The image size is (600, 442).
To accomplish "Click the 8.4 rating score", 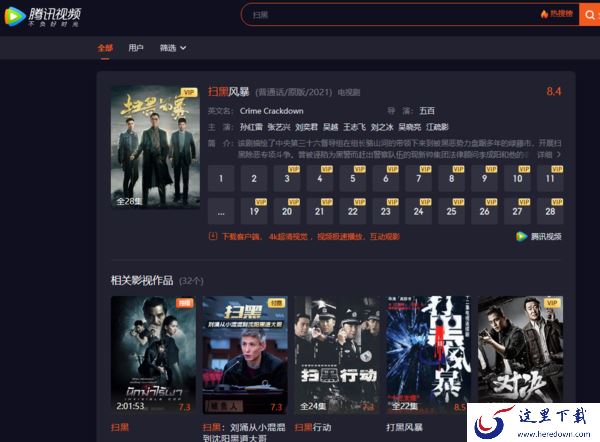I will click(554, 91).
